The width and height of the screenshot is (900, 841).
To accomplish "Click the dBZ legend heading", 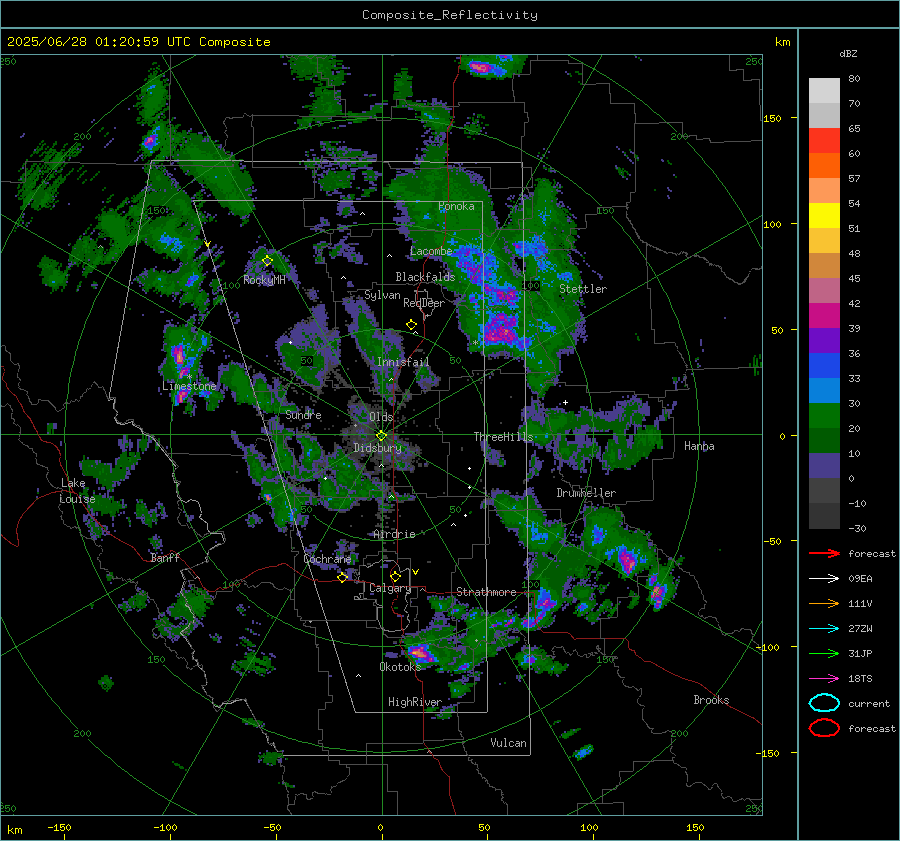I will pos(848,54).
